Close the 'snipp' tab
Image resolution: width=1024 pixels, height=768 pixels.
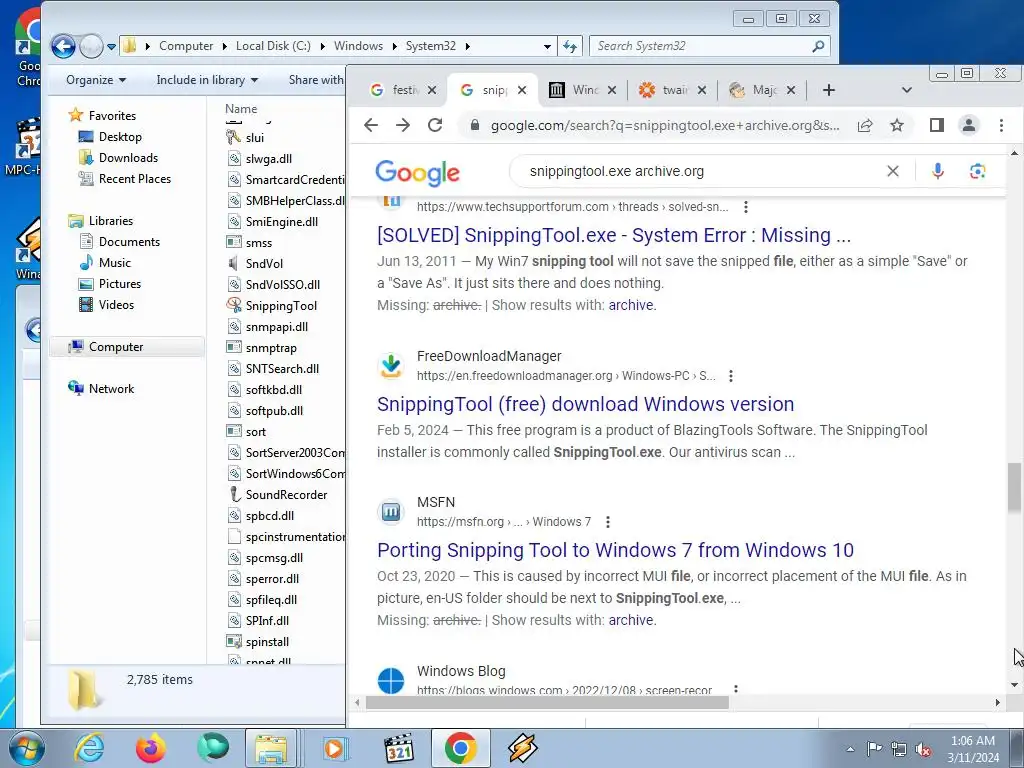[522, 90]
